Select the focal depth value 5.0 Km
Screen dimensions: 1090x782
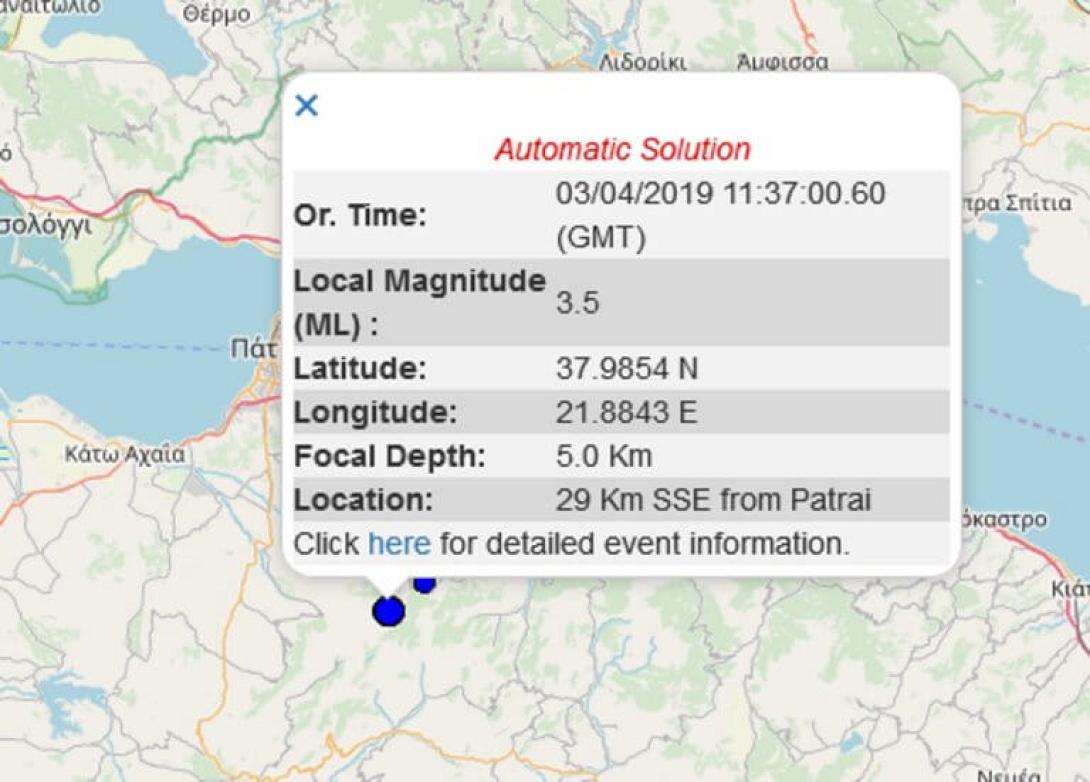[x=603, y=456]
